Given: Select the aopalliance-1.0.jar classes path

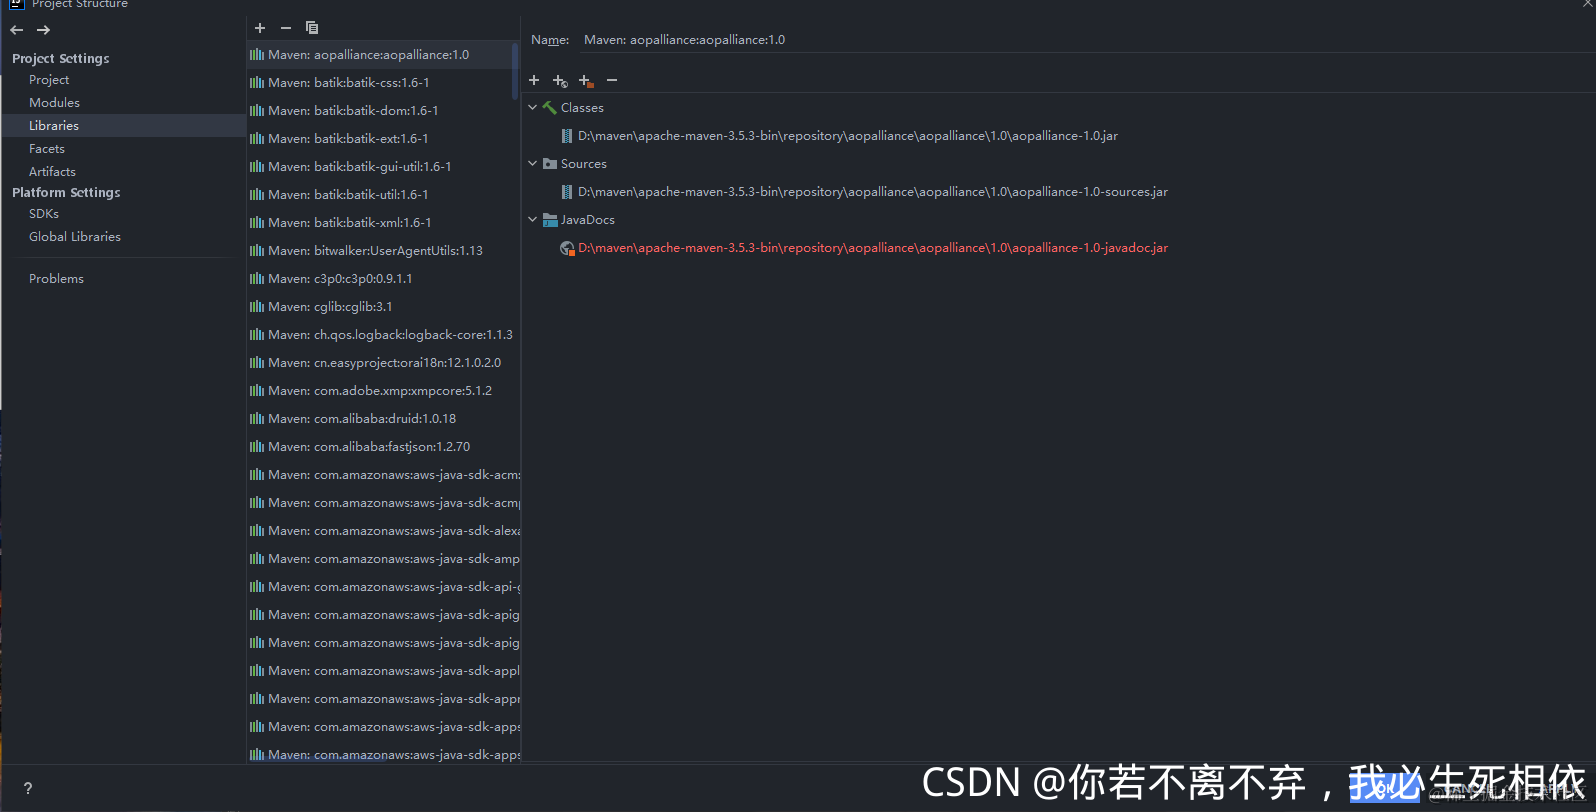Looking at the screenshot, I should 848,136.
